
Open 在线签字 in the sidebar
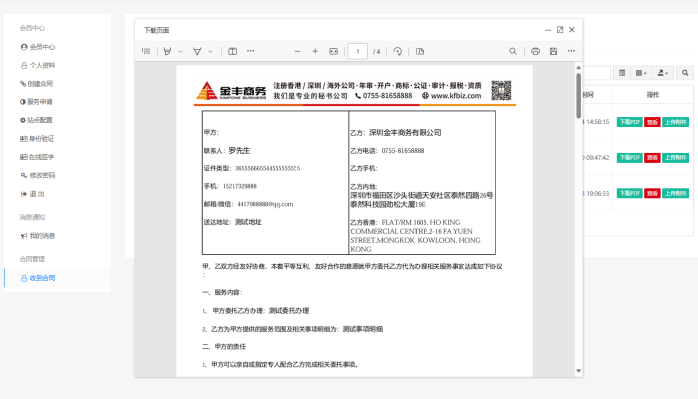tap(37, 157)
